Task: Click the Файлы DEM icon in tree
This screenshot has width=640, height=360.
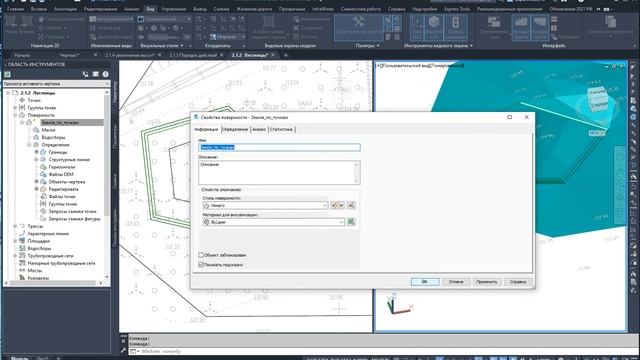Action: point(43,174)
